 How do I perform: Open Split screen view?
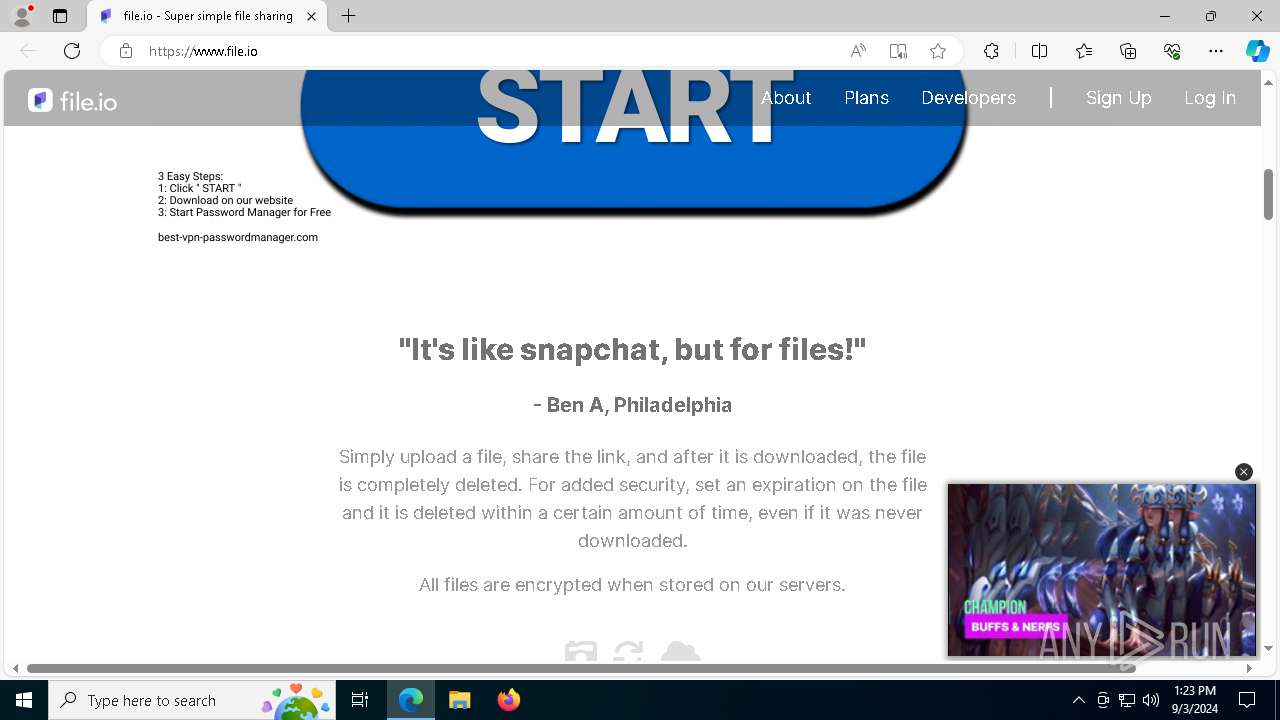(x=1039, y=51)
